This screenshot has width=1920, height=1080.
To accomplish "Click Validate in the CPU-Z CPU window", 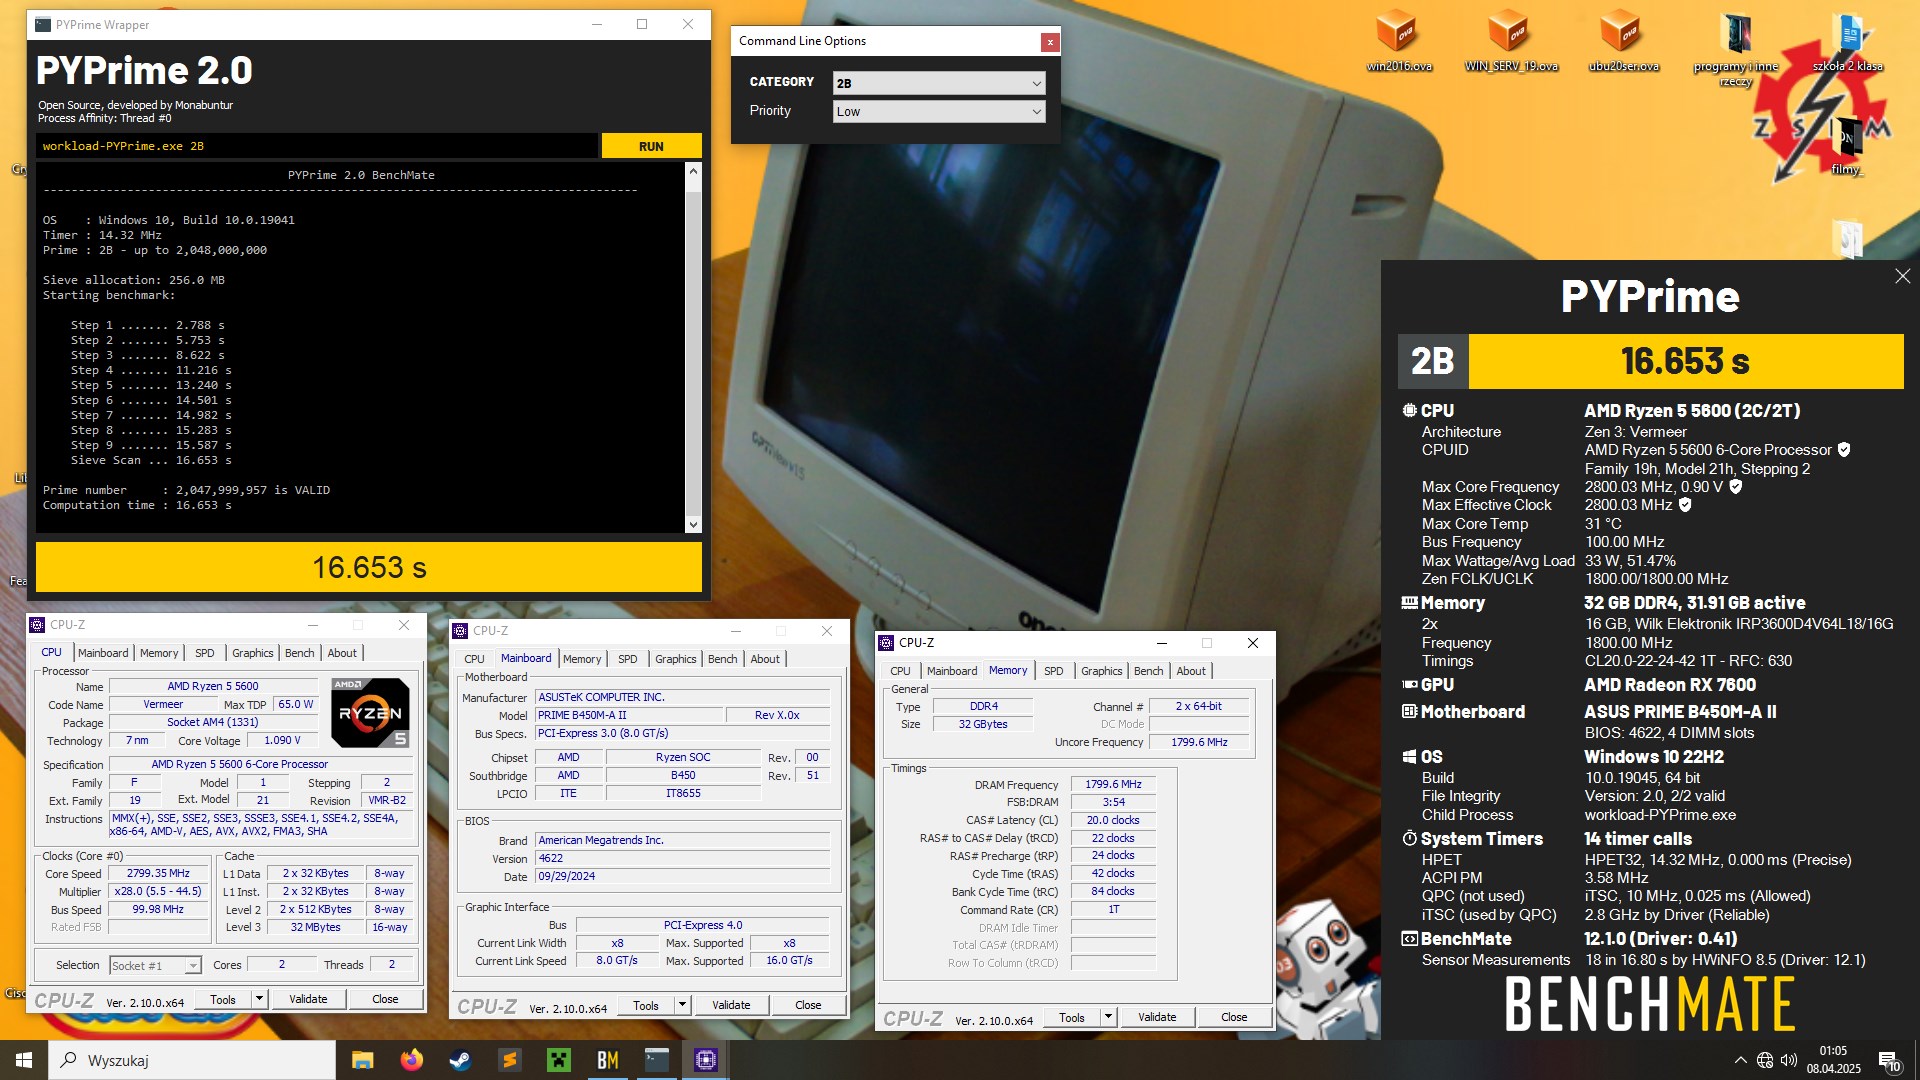I will pyautogui.click(x=308, y=999).
